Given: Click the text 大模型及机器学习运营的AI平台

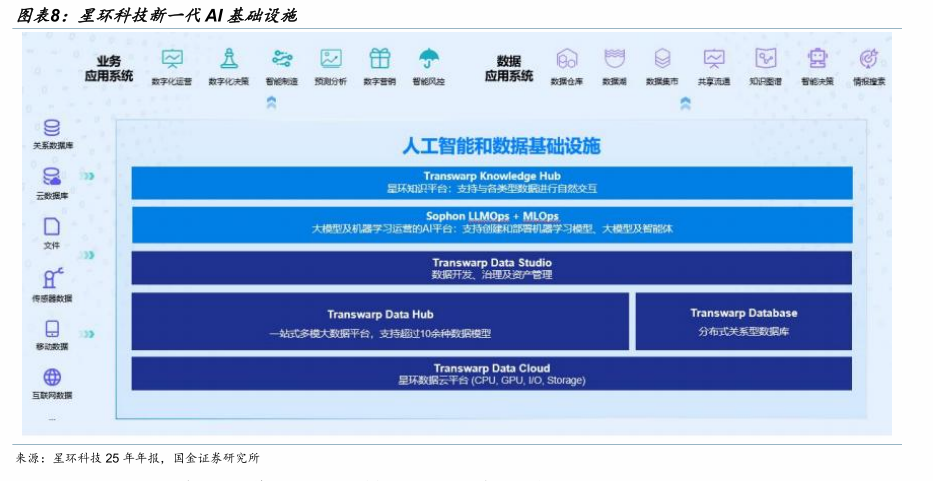Looking at the screenshot, I should tap(382, 229).
